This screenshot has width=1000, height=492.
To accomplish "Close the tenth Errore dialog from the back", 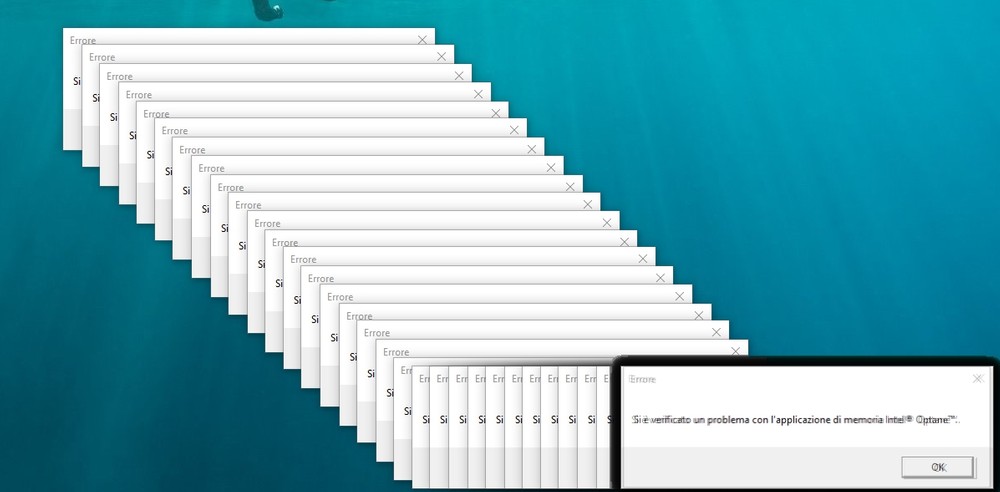I will pyautogui.click(x=587, y=204).
